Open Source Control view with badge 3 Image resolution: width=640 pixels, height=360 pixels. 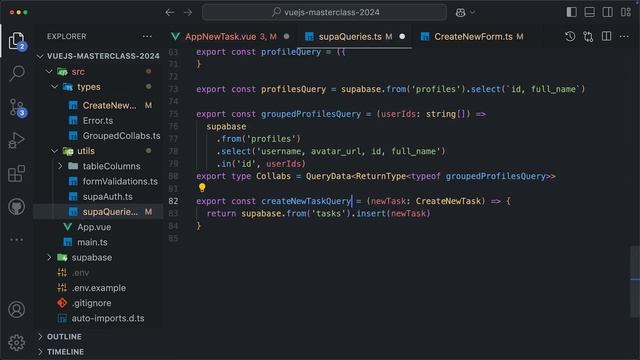click(17, 108)
